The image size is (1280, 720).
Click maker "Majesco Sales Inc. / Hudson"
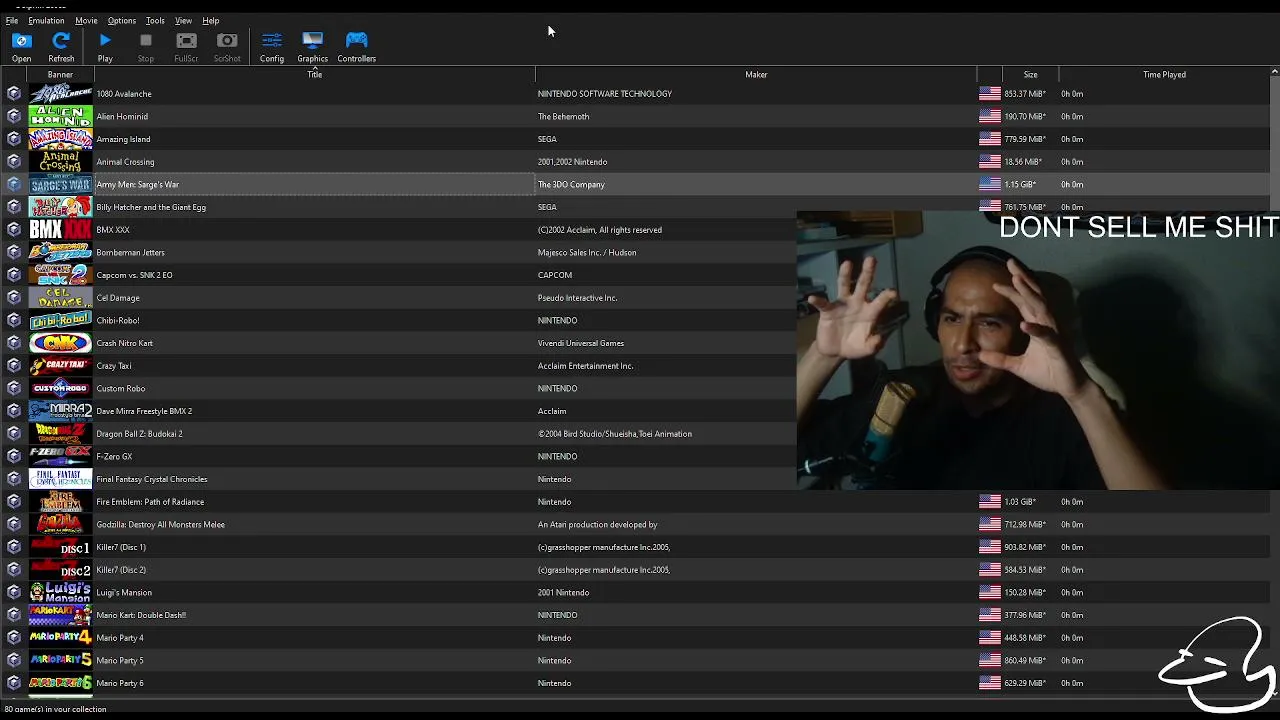[x=587, y=253]
